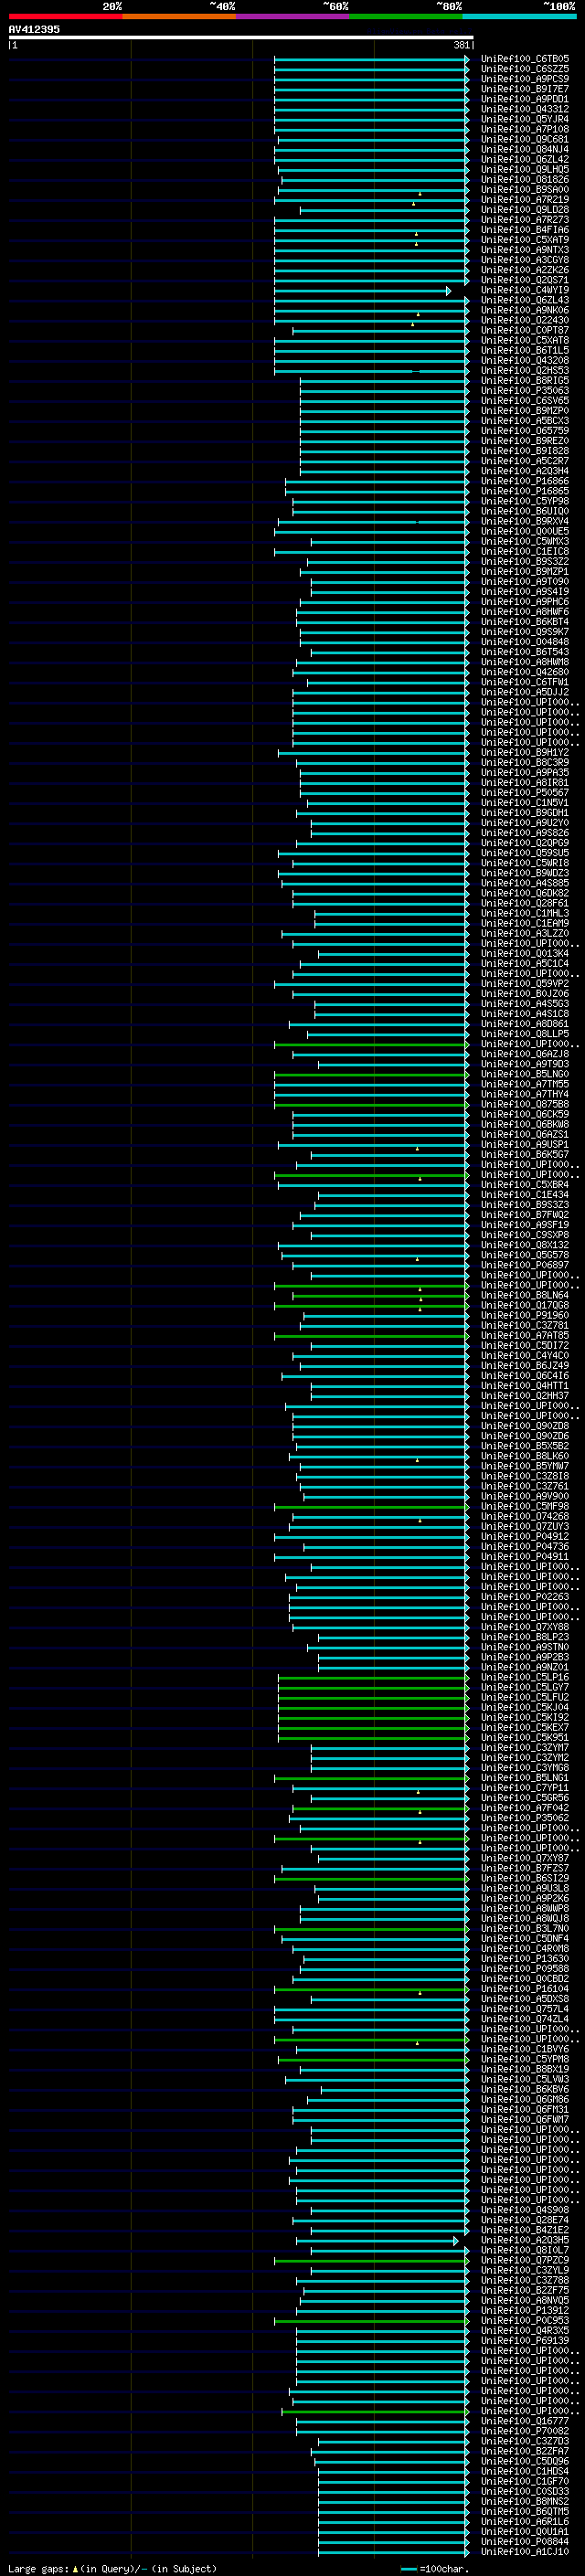Open hit UniRef100_Q43312
This screenshot has width=585, height=2576.
click(524, 109)
